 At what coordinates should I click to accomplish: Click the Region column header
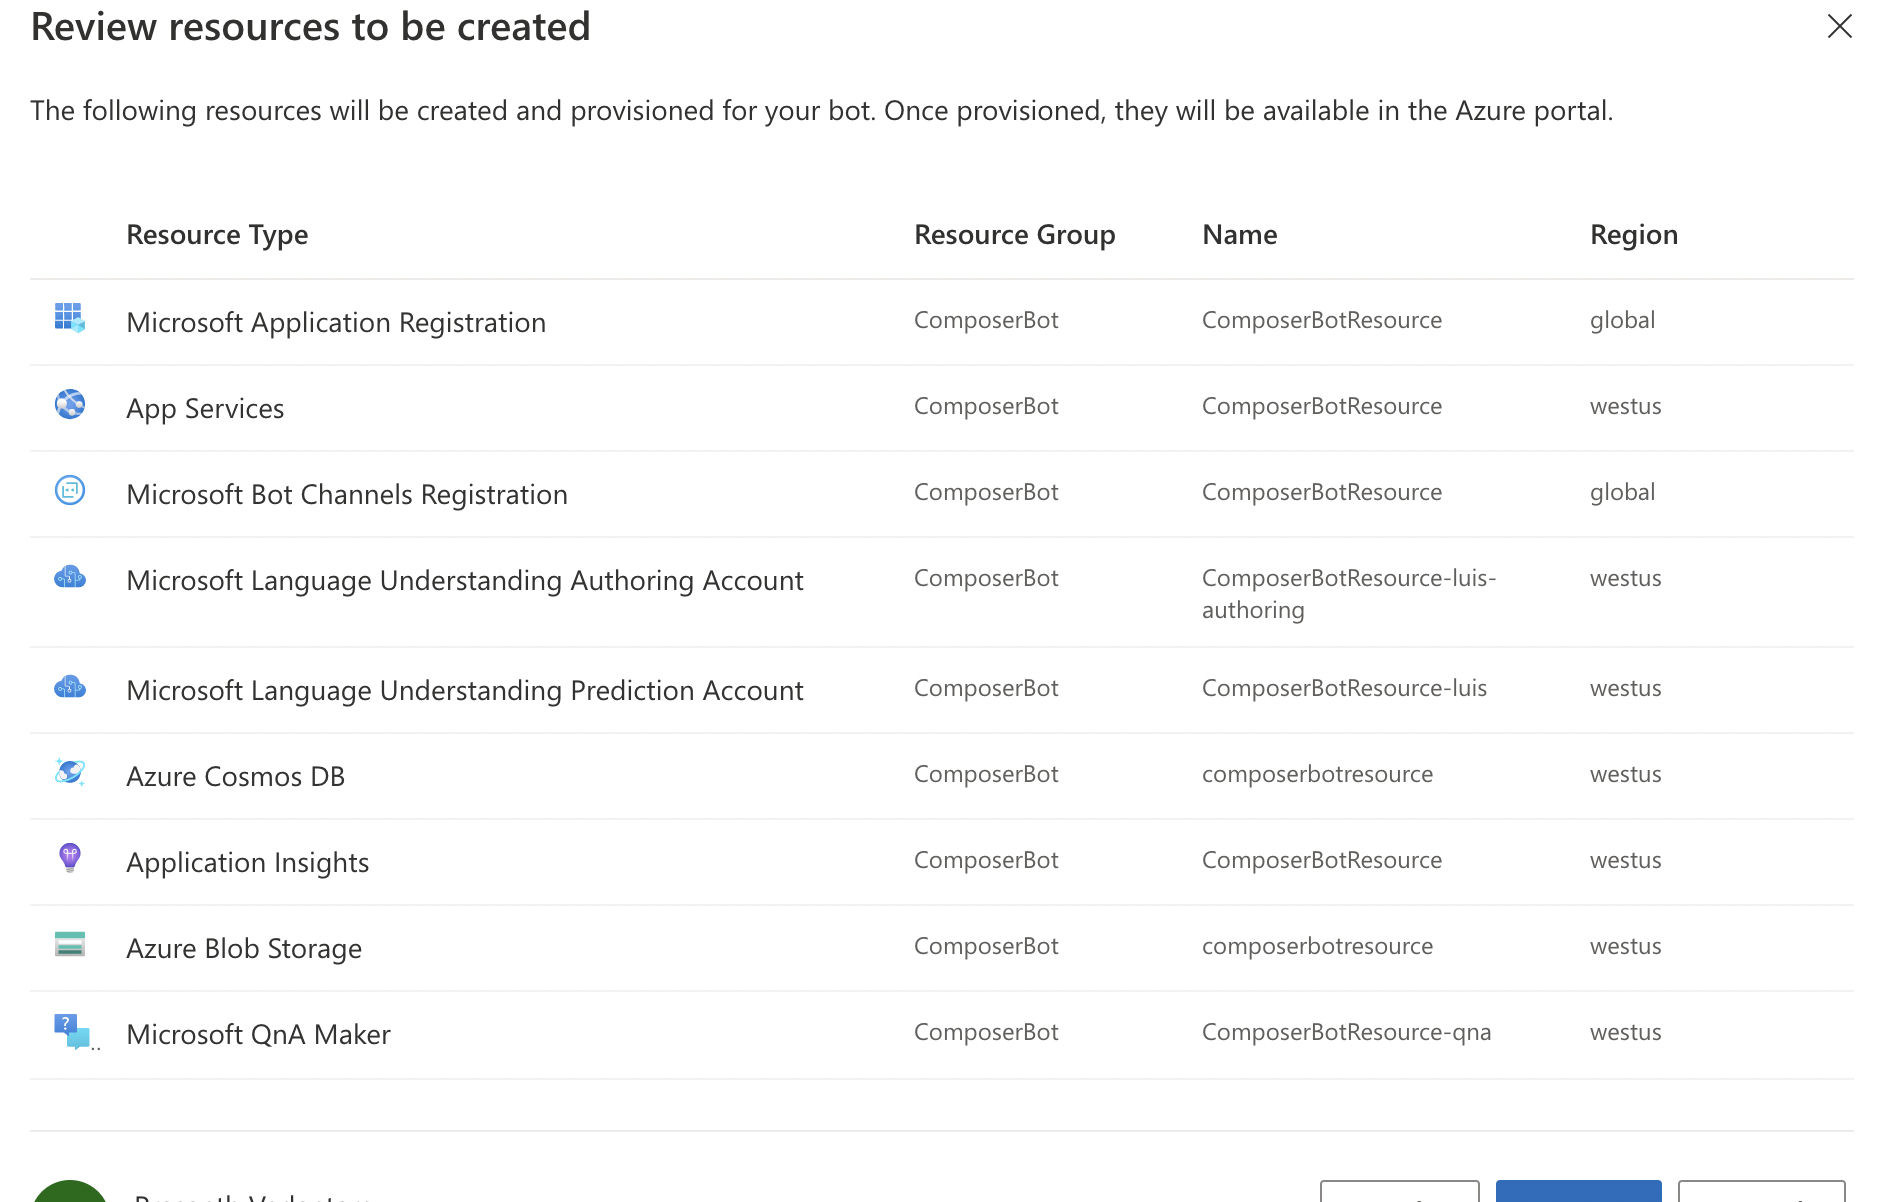[x=1633, y=235]
